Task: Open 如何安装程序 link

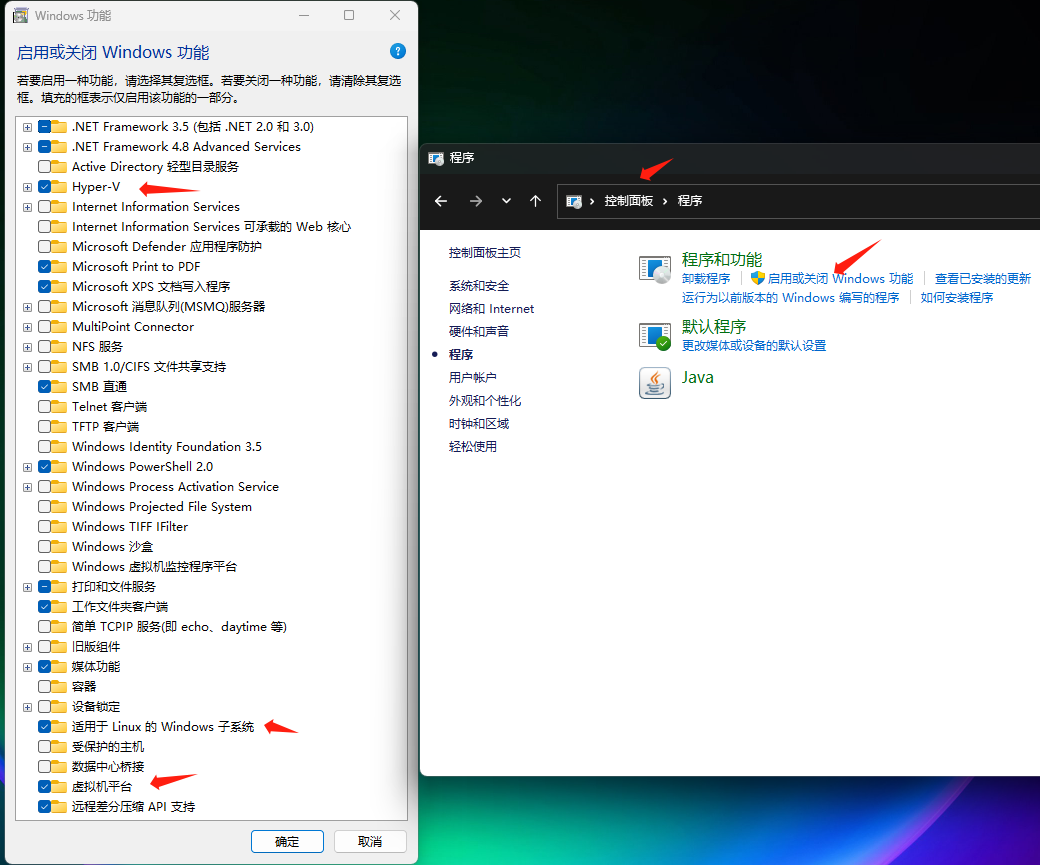Action: pyautogui.click(x=956, y=298)
